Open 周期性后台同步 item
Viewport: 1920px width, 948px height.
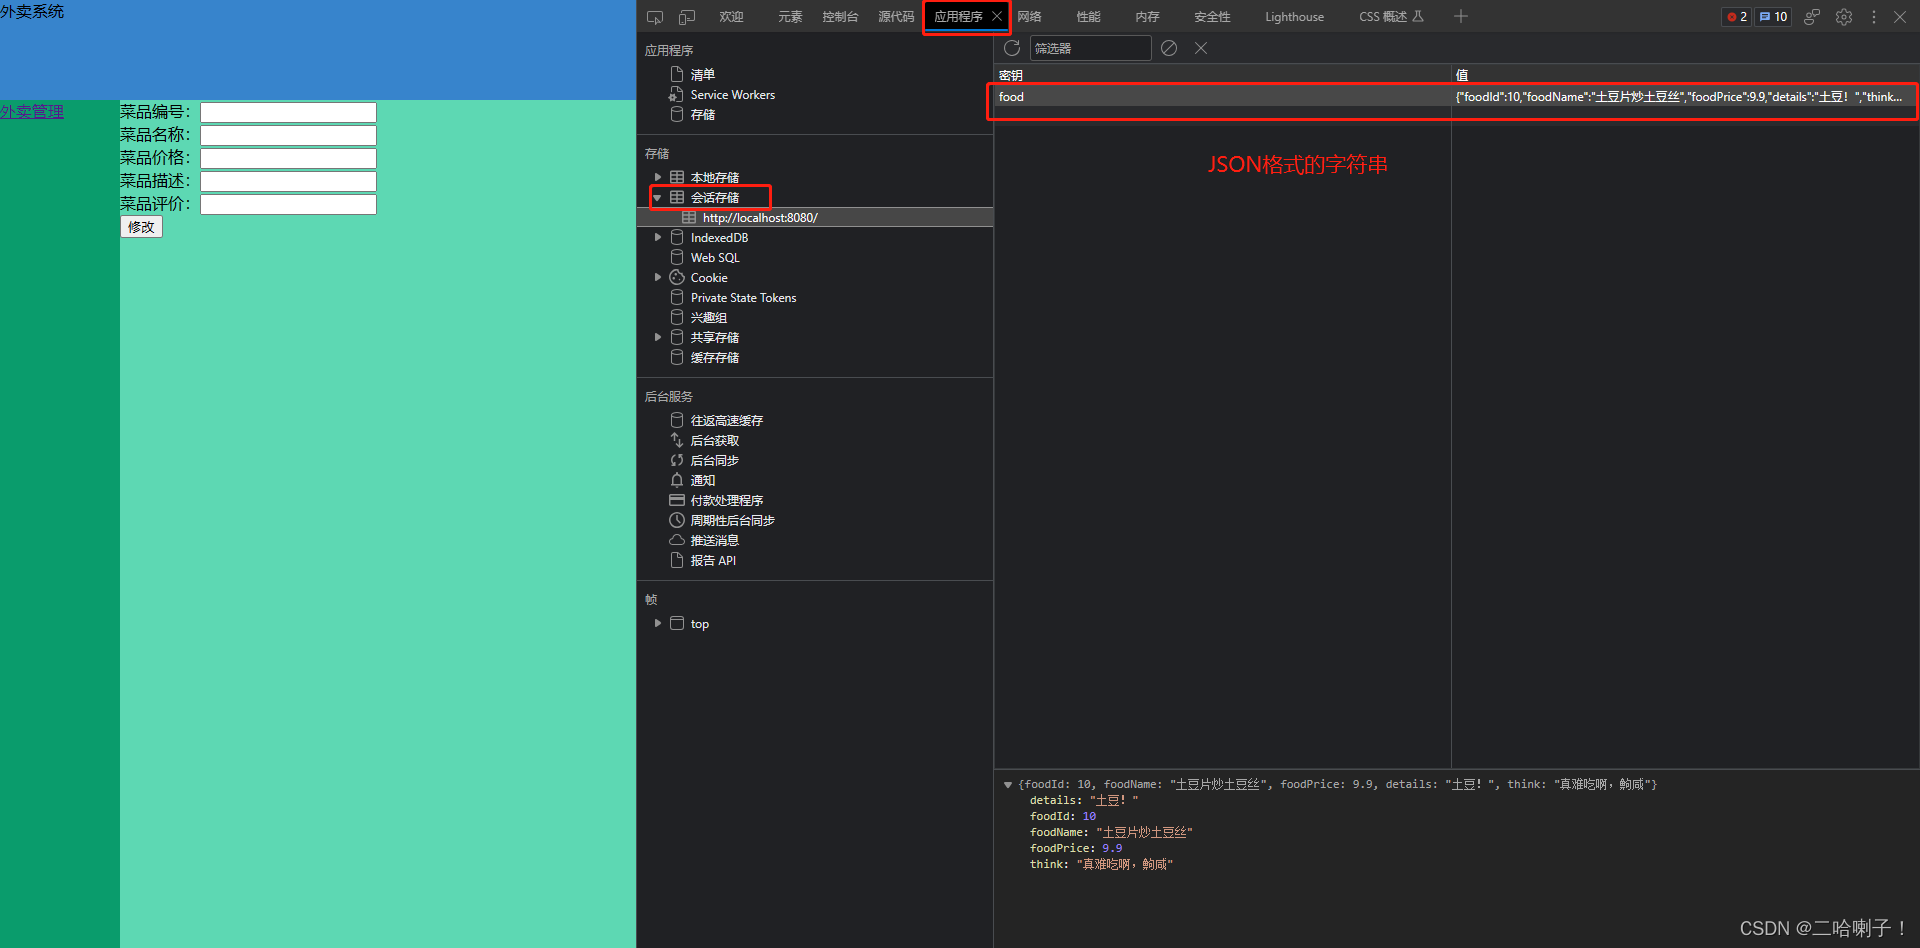pyautogui.click(x=733, y=520)
